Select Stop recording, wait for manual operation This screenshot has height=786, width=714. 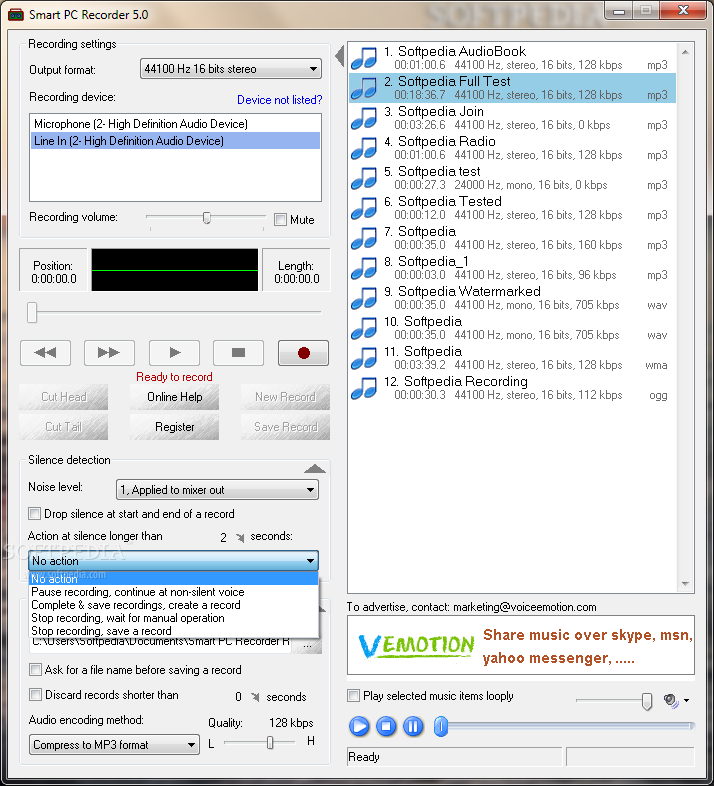[x=173, y=618]
